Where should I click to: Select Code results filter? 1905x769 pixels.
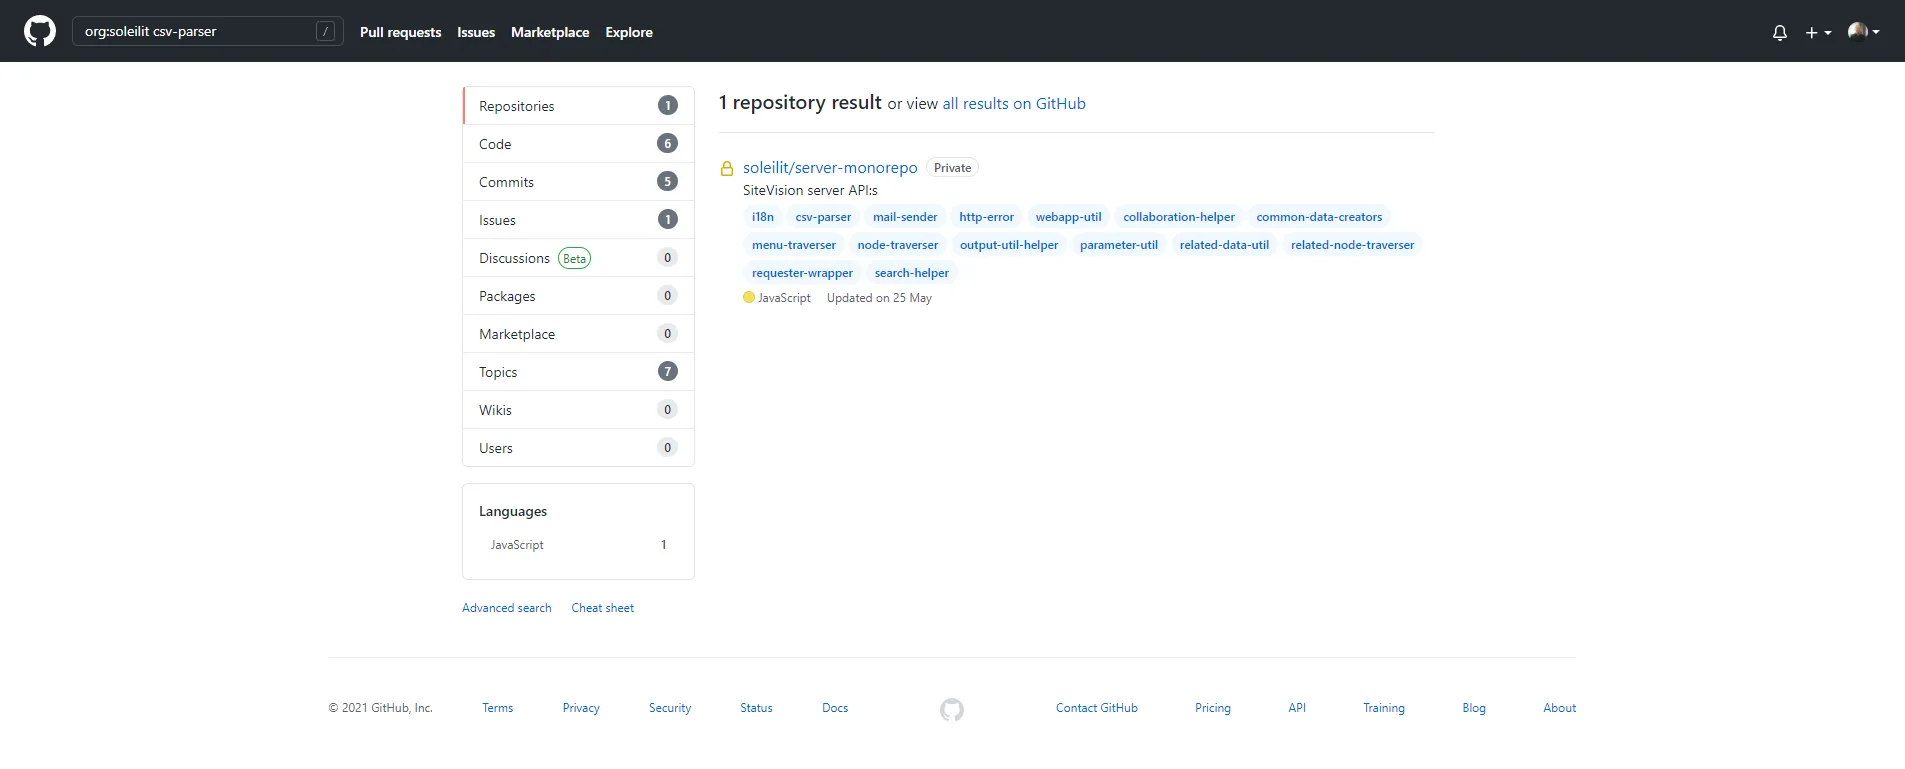pyautogui.click(x=578, y=144)
